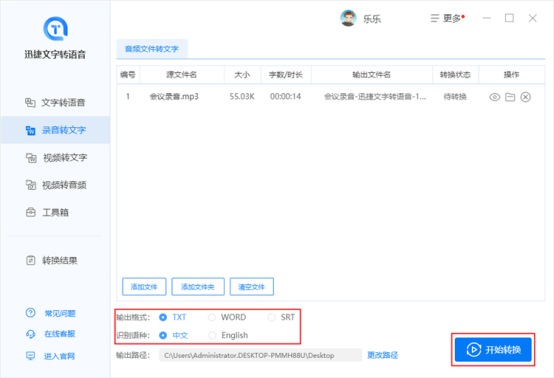Click output name 会议录音-迅捷文字转语音-1...
554x378 pixels.
click(x=375, y=96)
